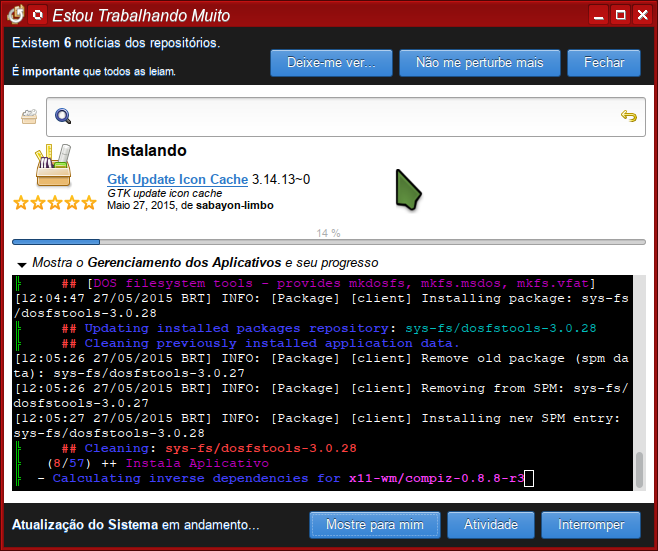This screenshot has width=658, height=551.
Task: Click the first rating star
Action: coord(21,203)
